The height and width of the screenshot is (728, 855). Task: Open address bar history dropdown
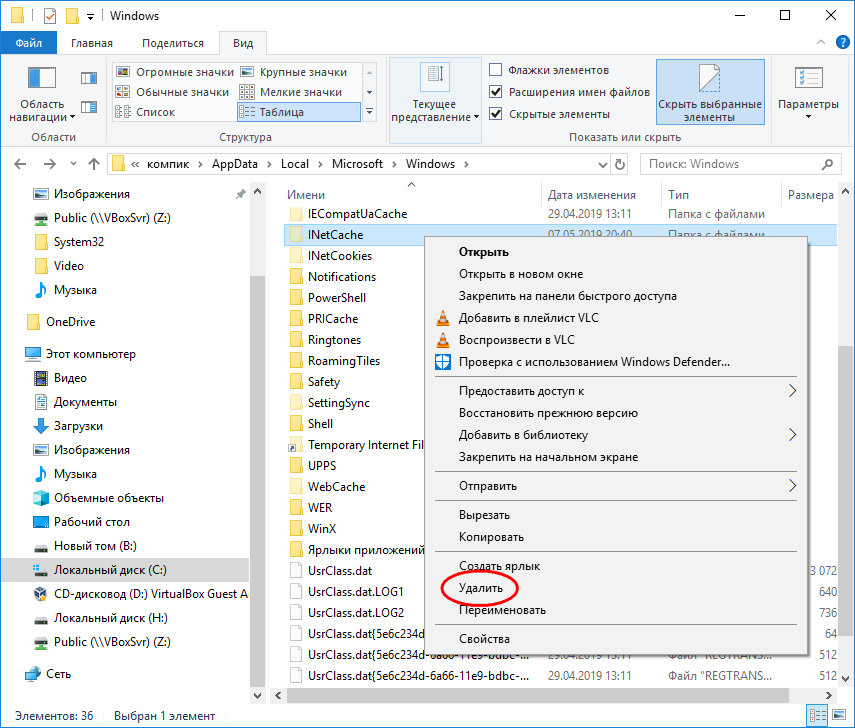point(603,164)
